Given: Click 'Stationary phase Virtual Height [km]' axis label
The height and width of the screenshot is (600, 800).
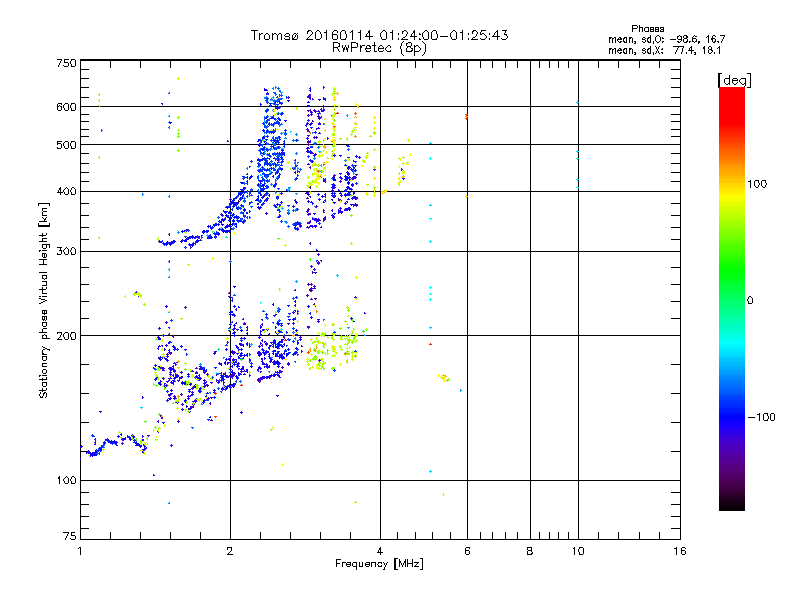Looking at the screenshot, I should [44, 300].
